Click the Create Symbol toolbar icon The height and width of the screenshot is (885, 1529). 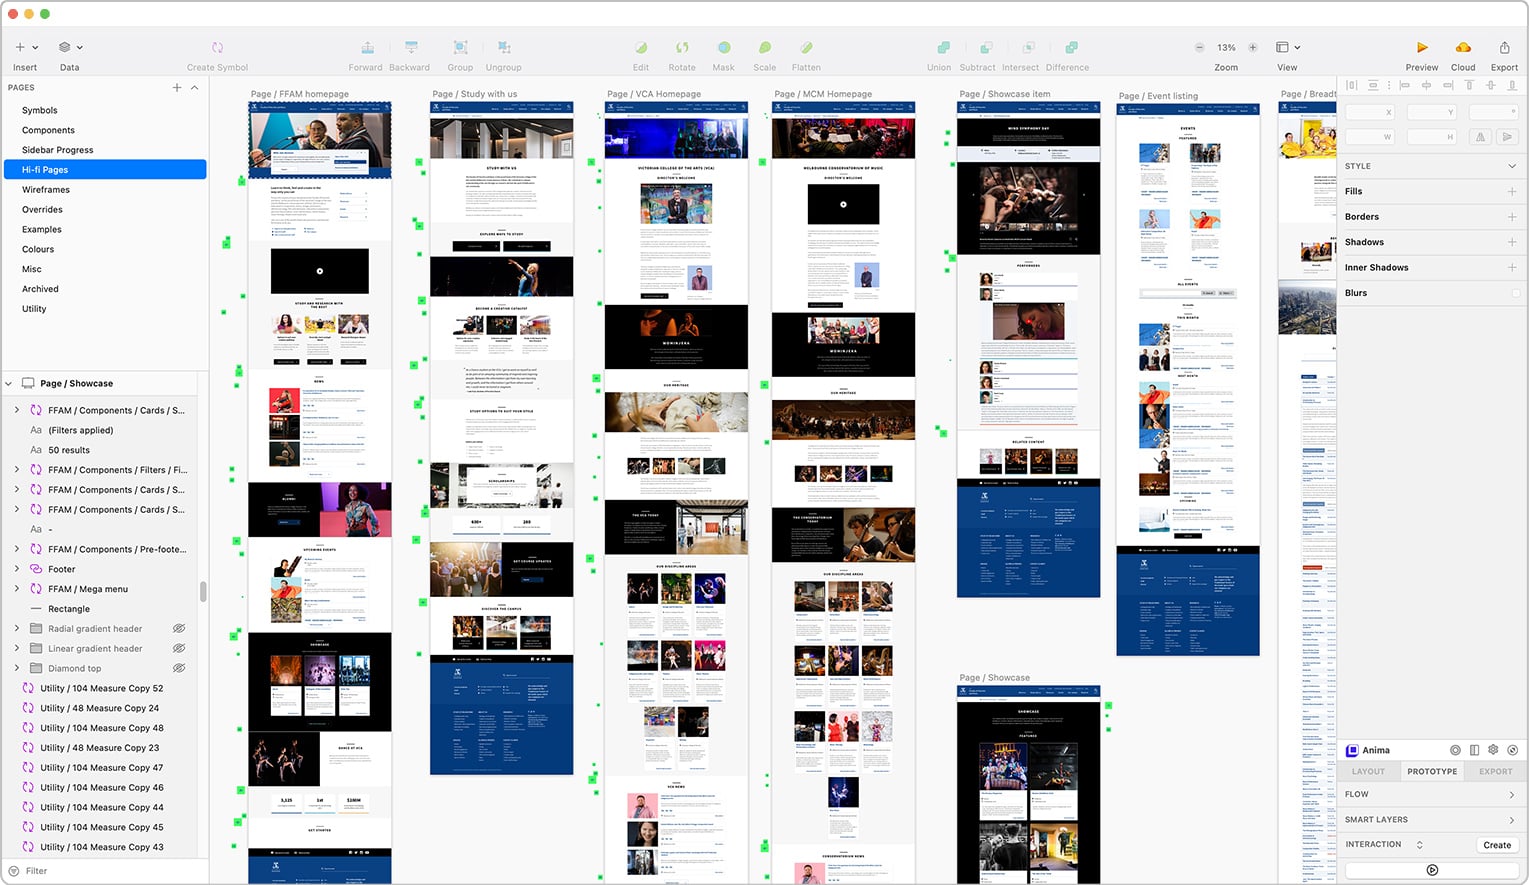click(217, 48)
